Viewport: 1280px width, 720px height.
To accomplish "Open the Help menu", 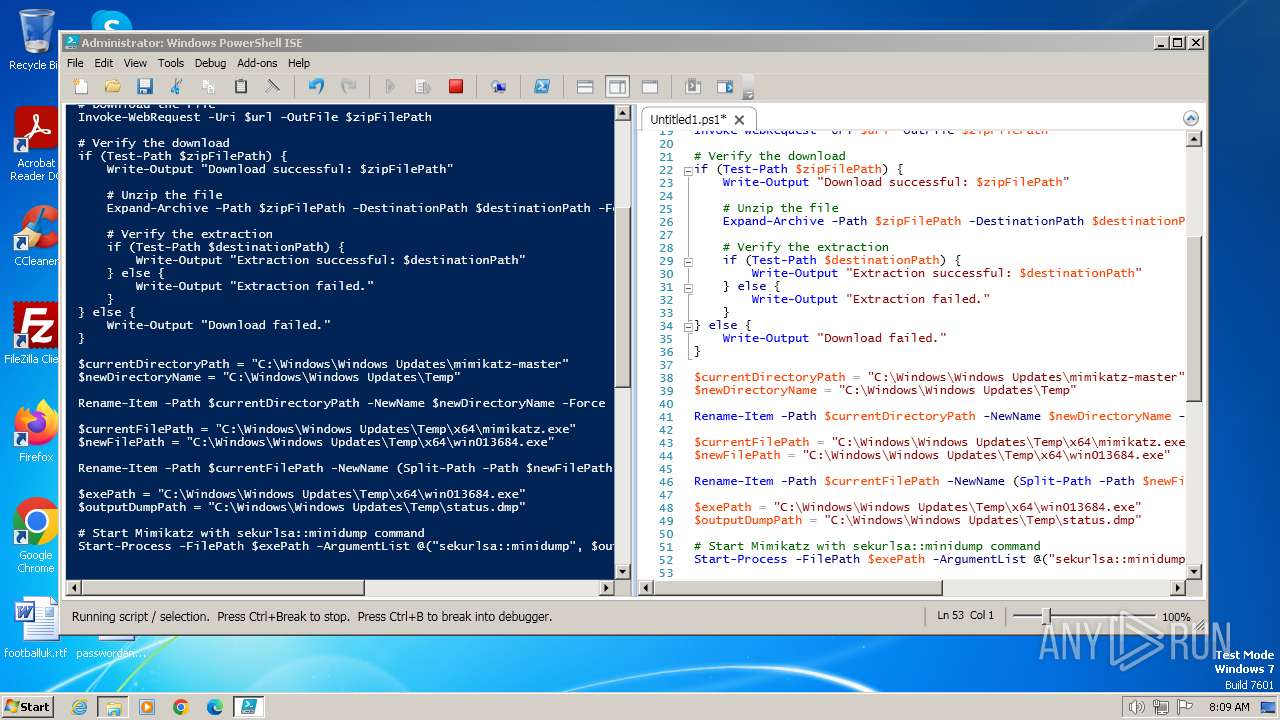I will (x=299, y=63).
